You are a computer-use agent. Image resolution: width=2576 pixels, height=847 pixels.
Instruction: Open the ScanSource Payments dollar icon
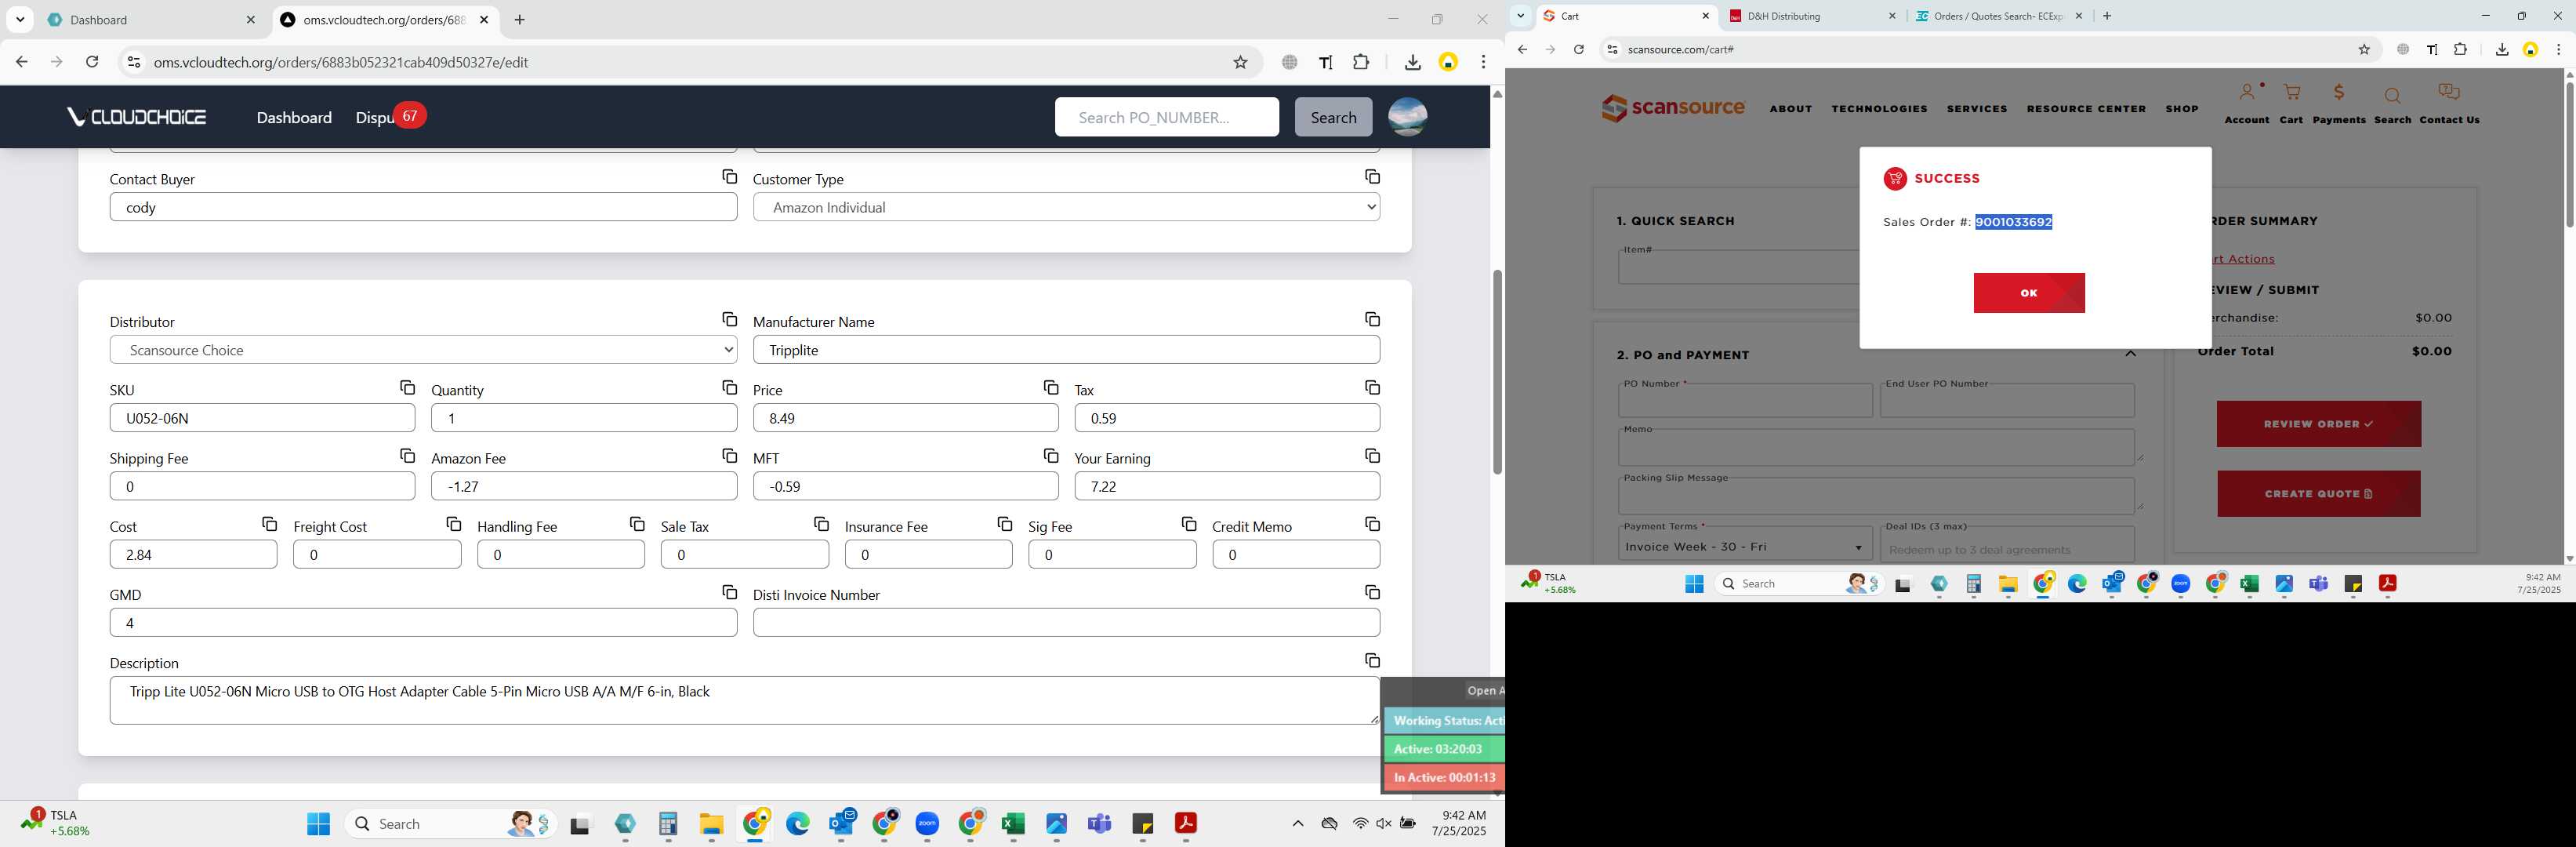[2338, 93]
